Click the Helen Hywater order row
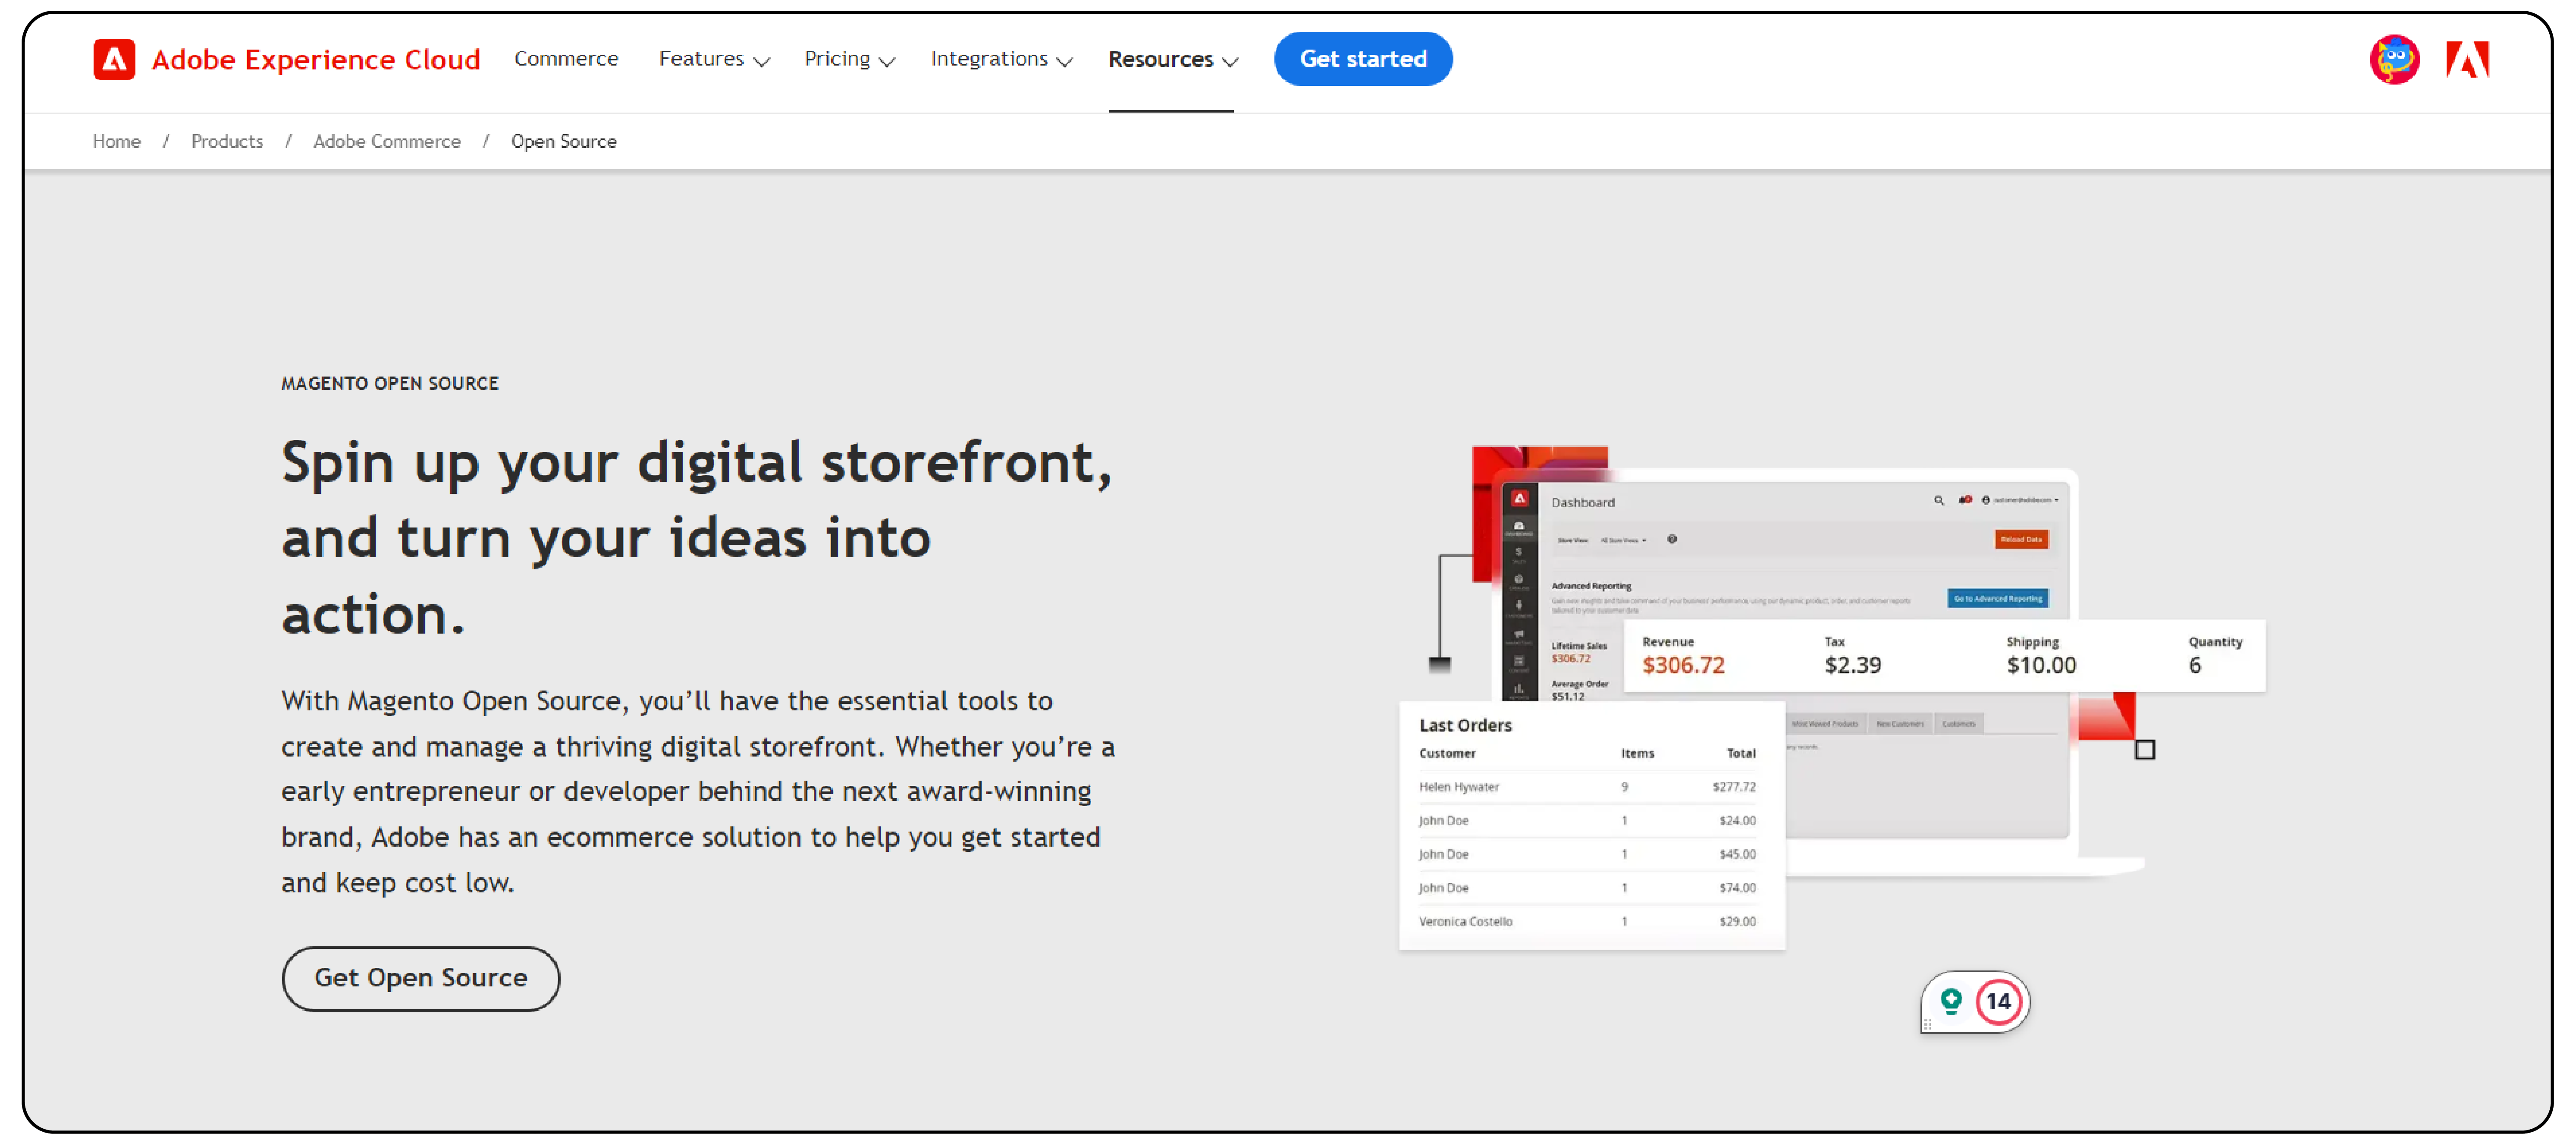 coord(1587,787)
